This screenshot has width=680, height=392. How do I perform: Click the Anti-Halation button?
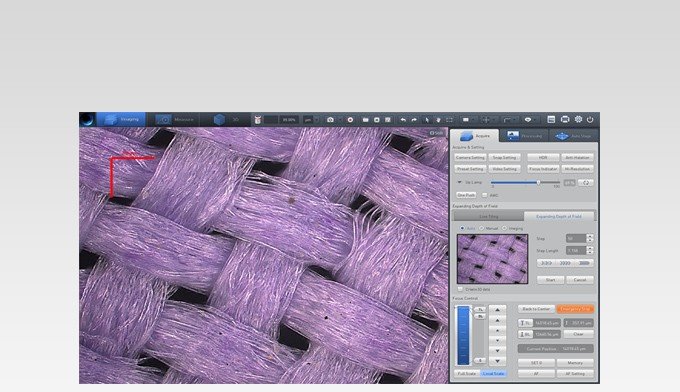click(577, 157)
